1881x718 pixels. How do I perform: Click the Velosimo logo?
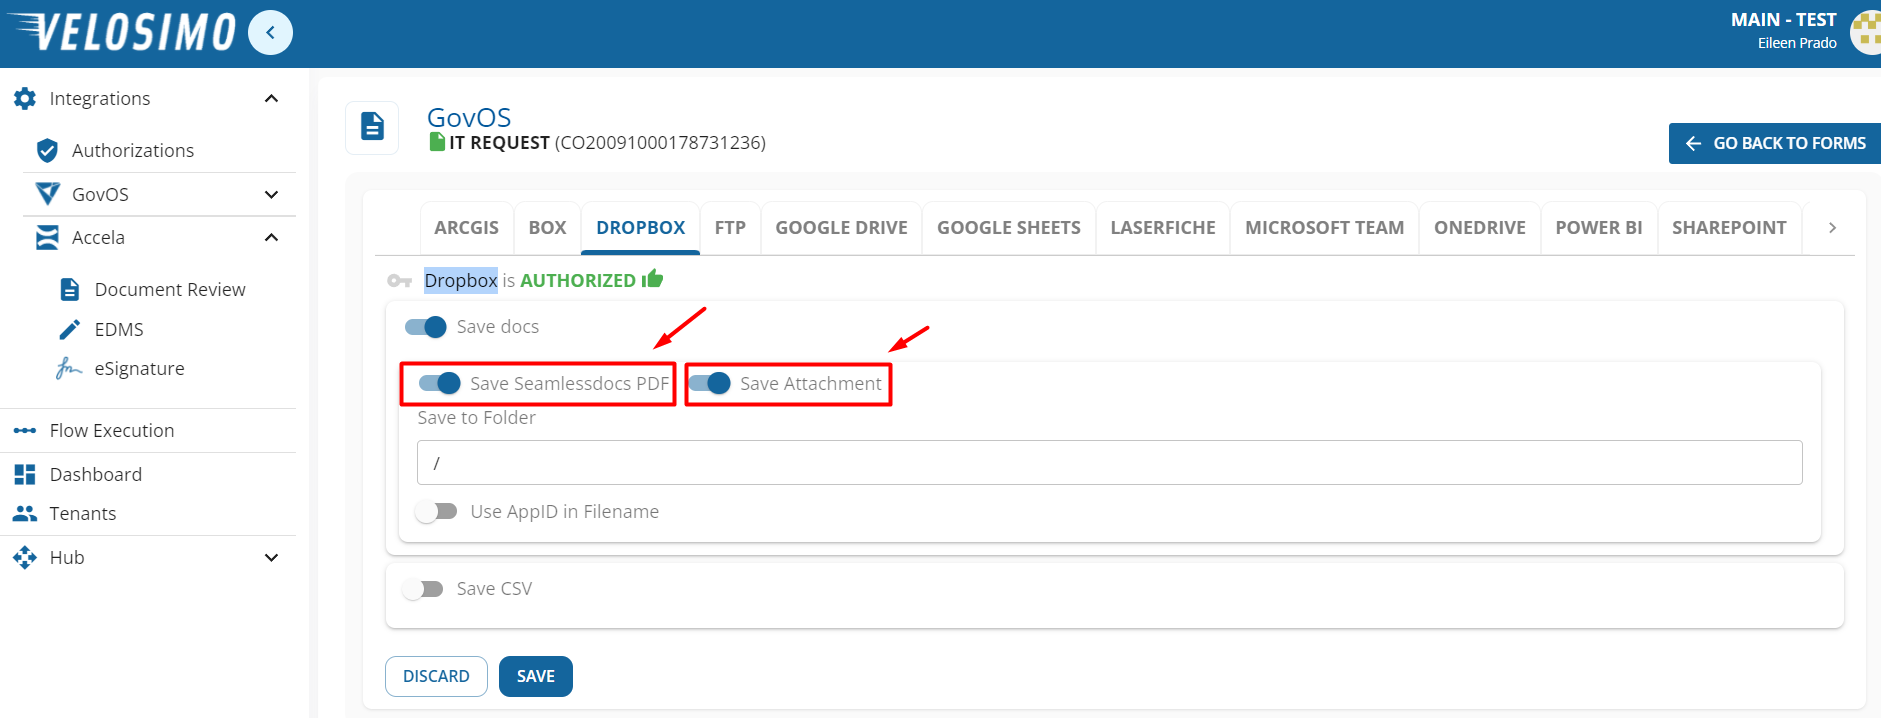(121, 32)
